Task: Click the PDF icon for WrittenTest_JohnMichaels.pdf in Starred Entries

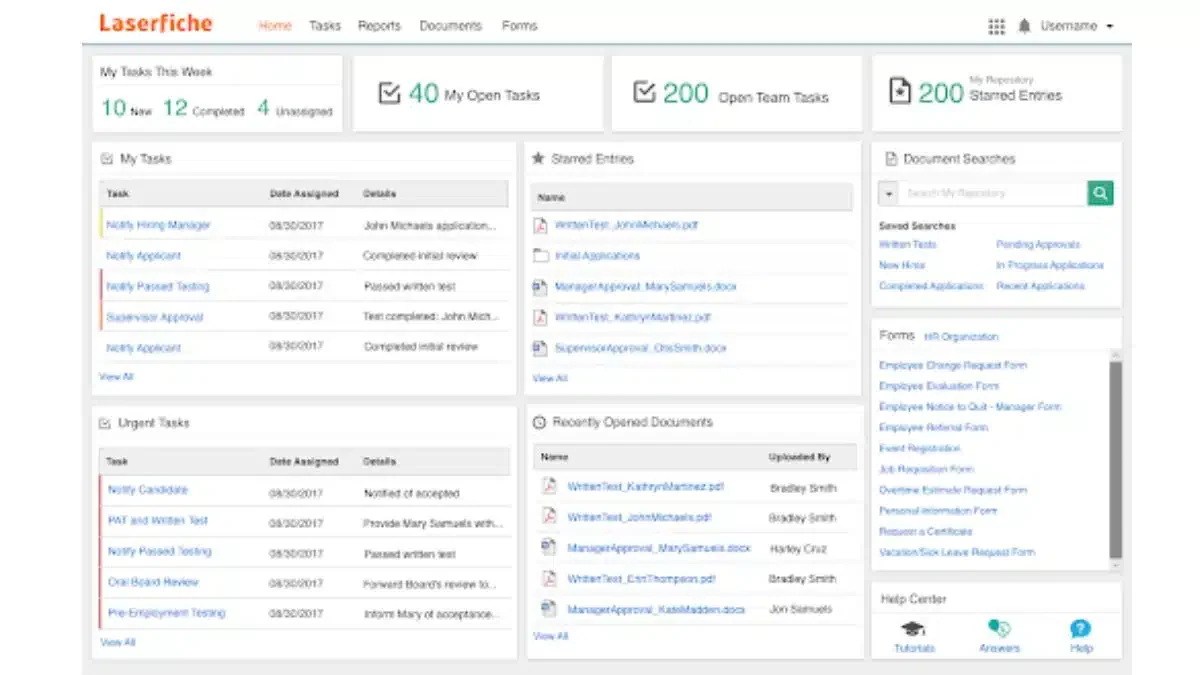Action: click(x=540, y=225)
